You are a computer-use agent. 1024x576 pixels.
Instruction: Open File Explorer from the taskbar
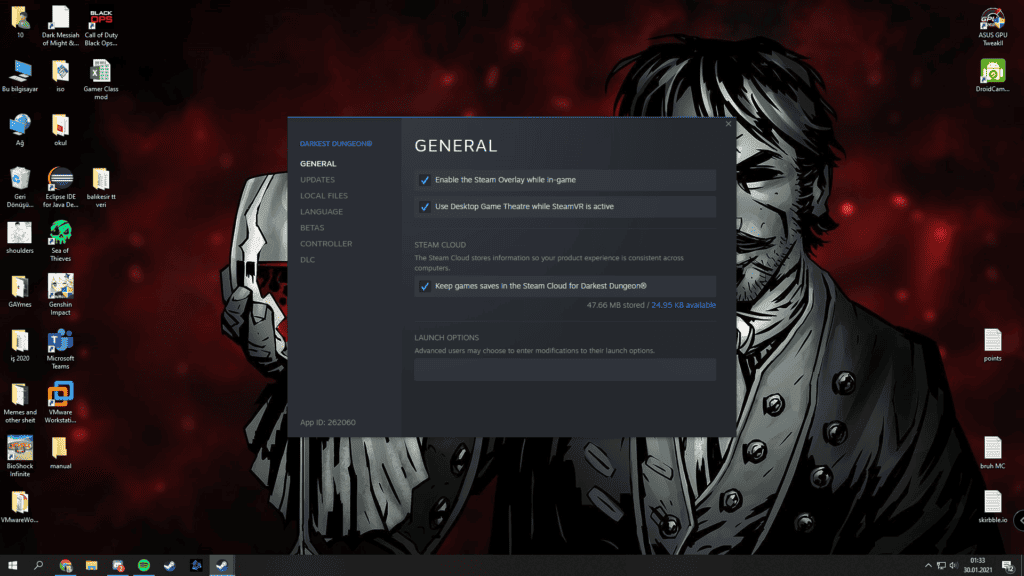91,566
